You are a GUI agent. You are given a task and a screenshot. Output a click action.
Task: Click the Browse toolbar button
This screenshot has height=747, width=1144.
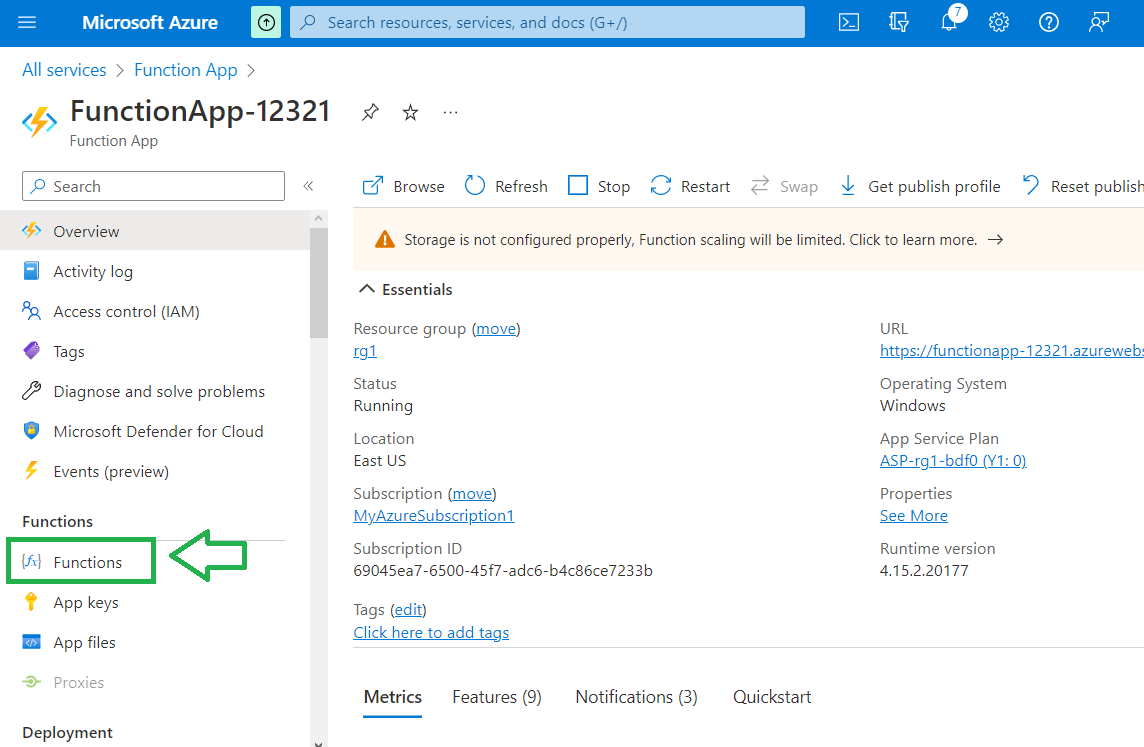pos(403,186)
